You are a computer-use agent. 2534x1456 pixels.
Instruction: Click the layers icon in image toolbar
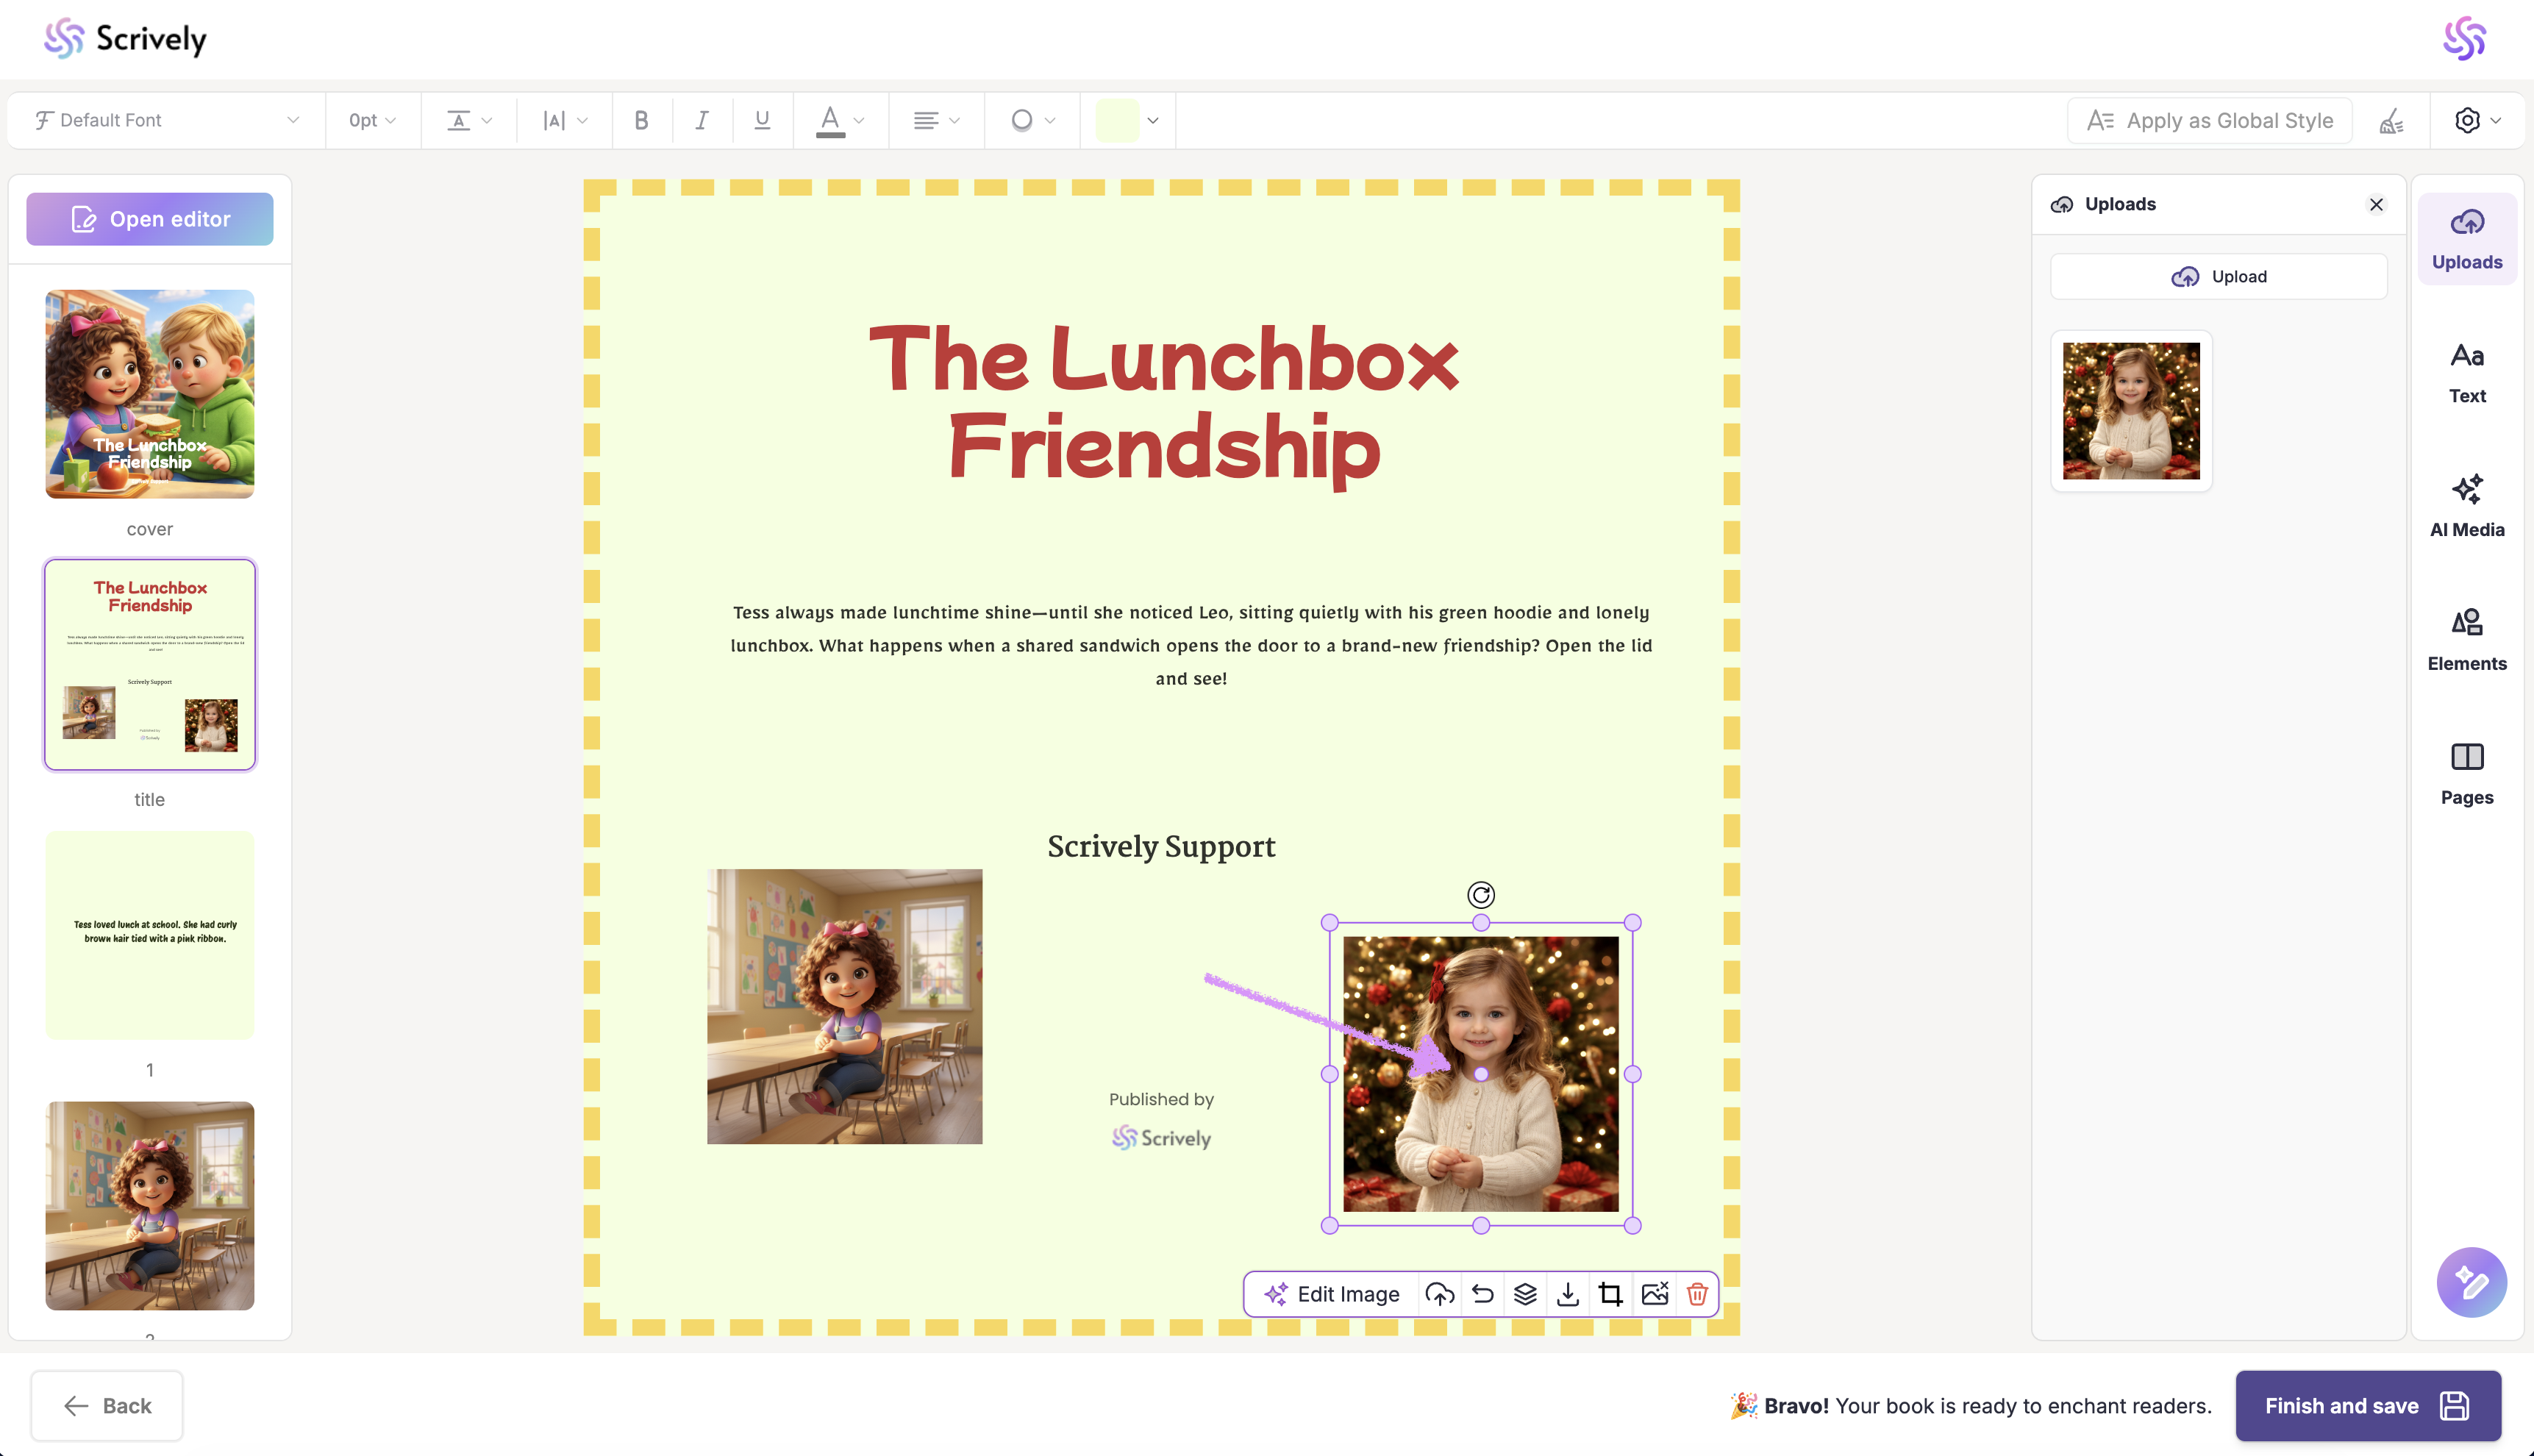point(1525,1294)
